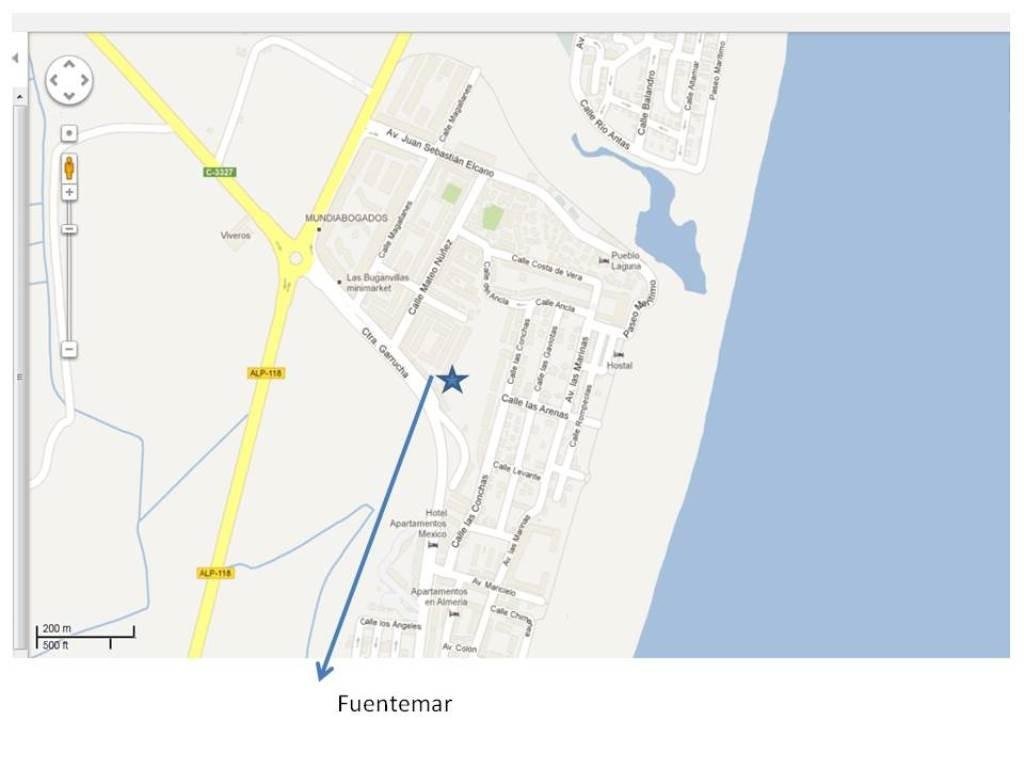Pan the map right with the arrow
Viewport: 1024px width, 768px height.
pos(85,80)
